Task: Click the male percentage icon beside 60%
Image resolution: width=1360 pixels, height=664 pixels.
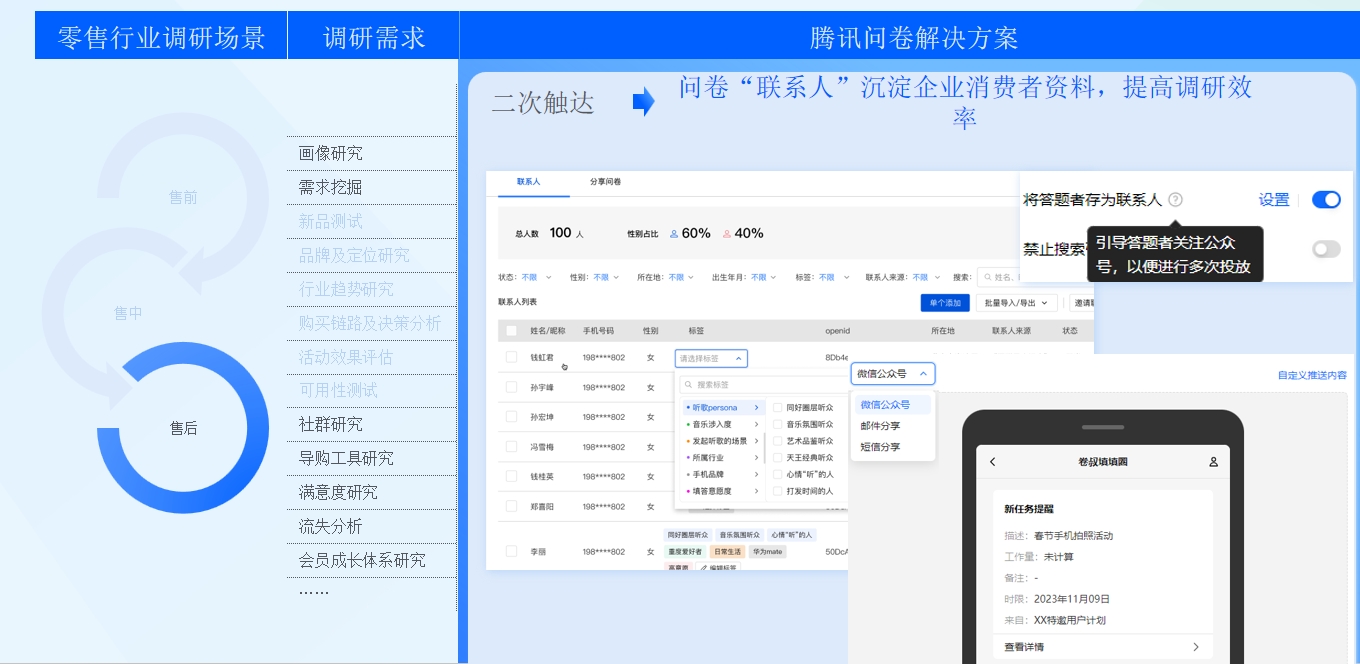Action: coord(674,234)
